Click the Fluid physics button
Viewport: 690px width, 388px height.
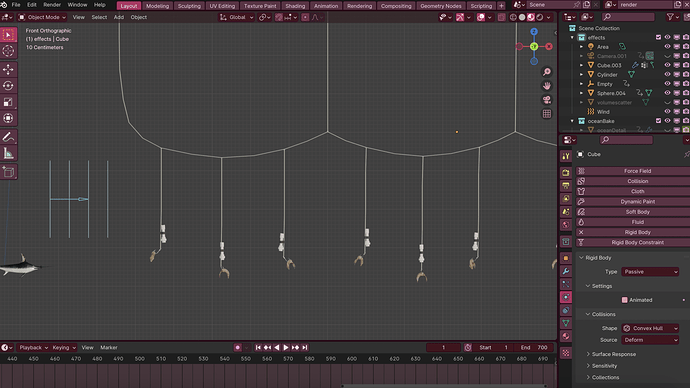tap(633, 222)
